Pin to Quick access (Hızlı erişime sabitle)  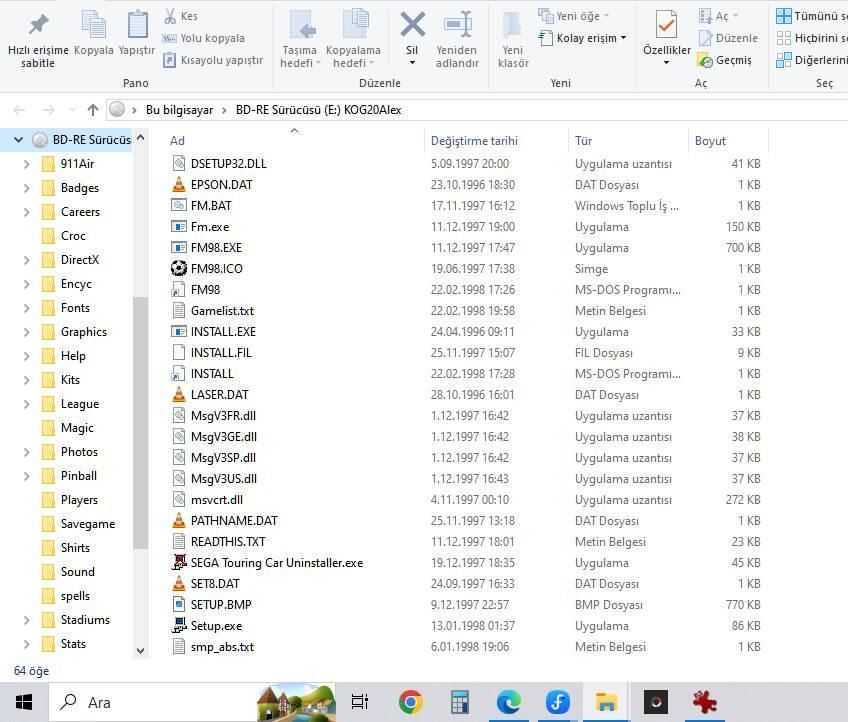click(x=38, y=41)
